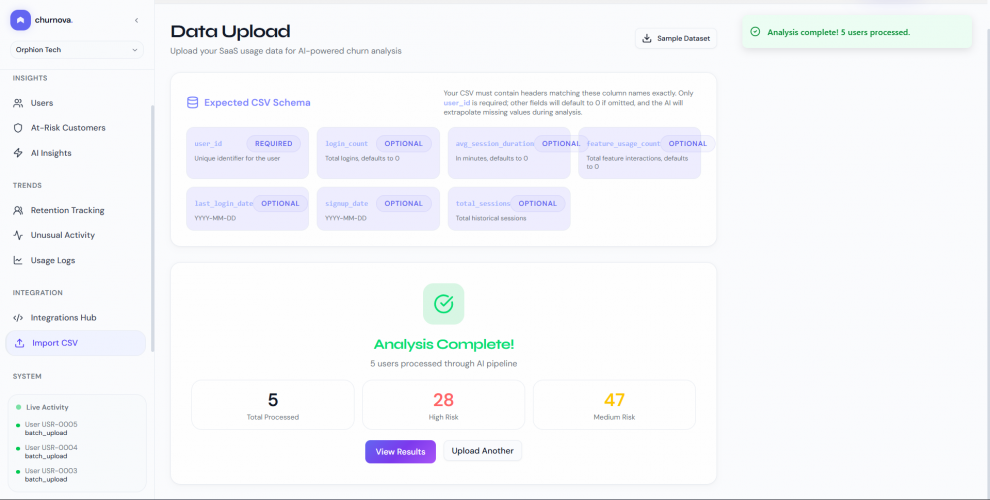This screenshot has width=990, height=500.
Task: Click the avg_session_duration field name
Action: click(x=495, y=143)
